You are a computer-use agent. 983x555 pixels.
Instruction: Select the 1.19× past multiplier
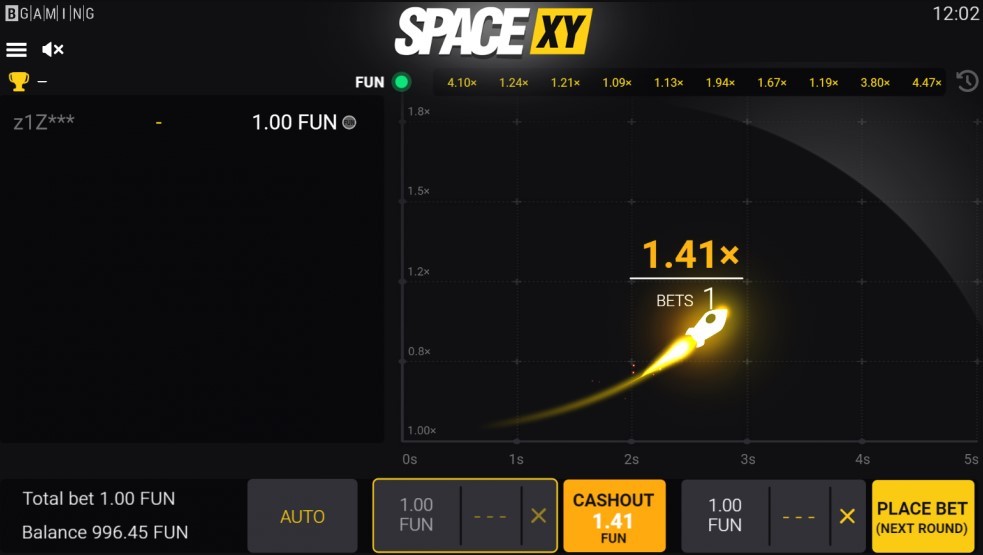point(823,83)
